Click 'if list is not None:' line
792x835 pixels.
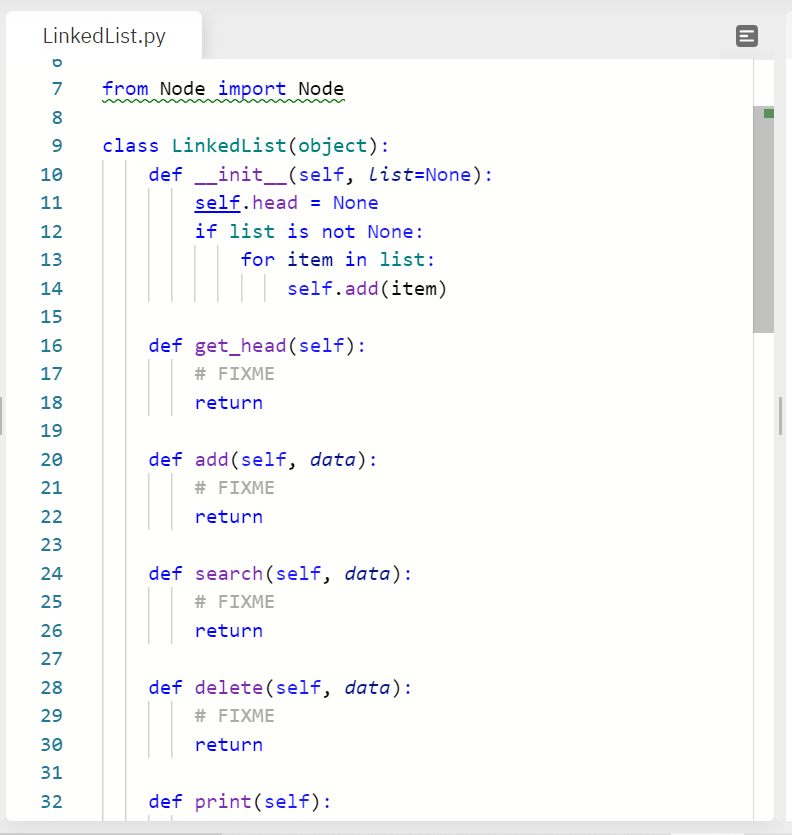(309, 232)
